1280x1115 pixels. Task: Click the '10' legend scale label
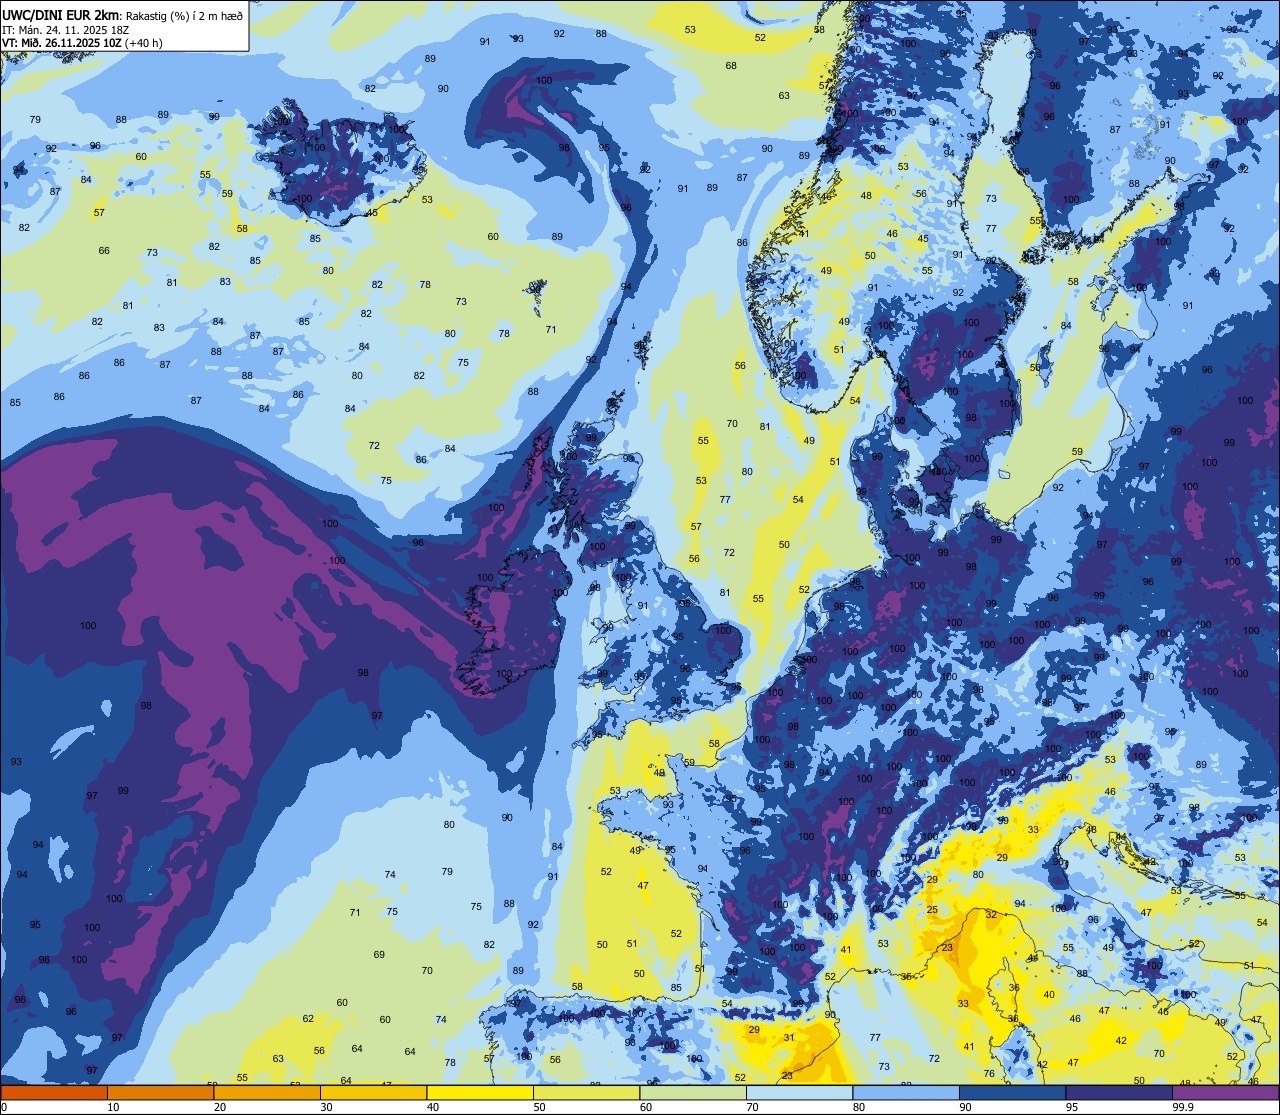pyautogui.click(x=113, y=1107)
